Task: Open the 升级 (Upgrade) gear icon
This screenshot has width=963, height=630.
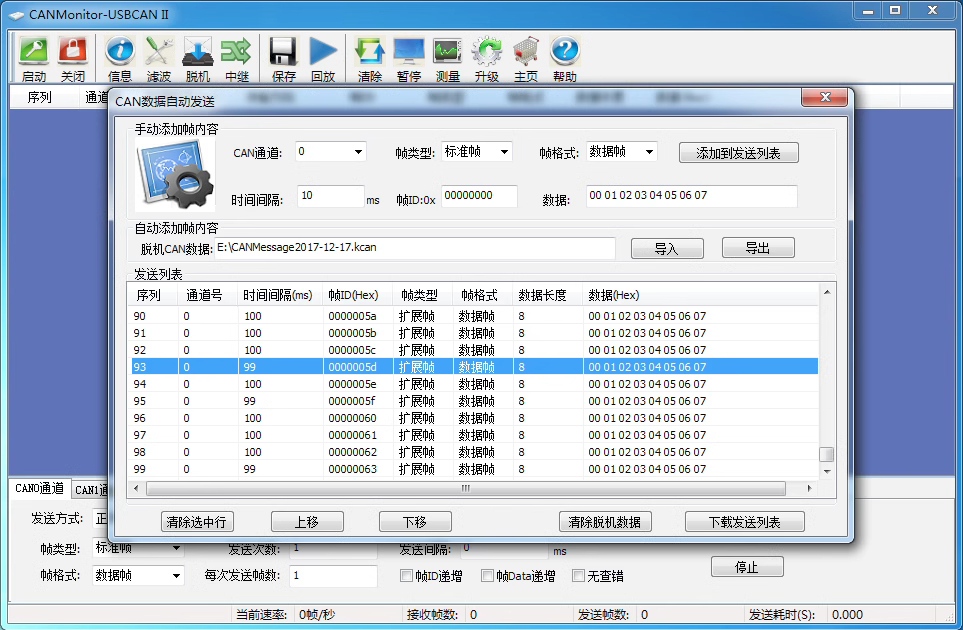Action: tap(487, 56)
